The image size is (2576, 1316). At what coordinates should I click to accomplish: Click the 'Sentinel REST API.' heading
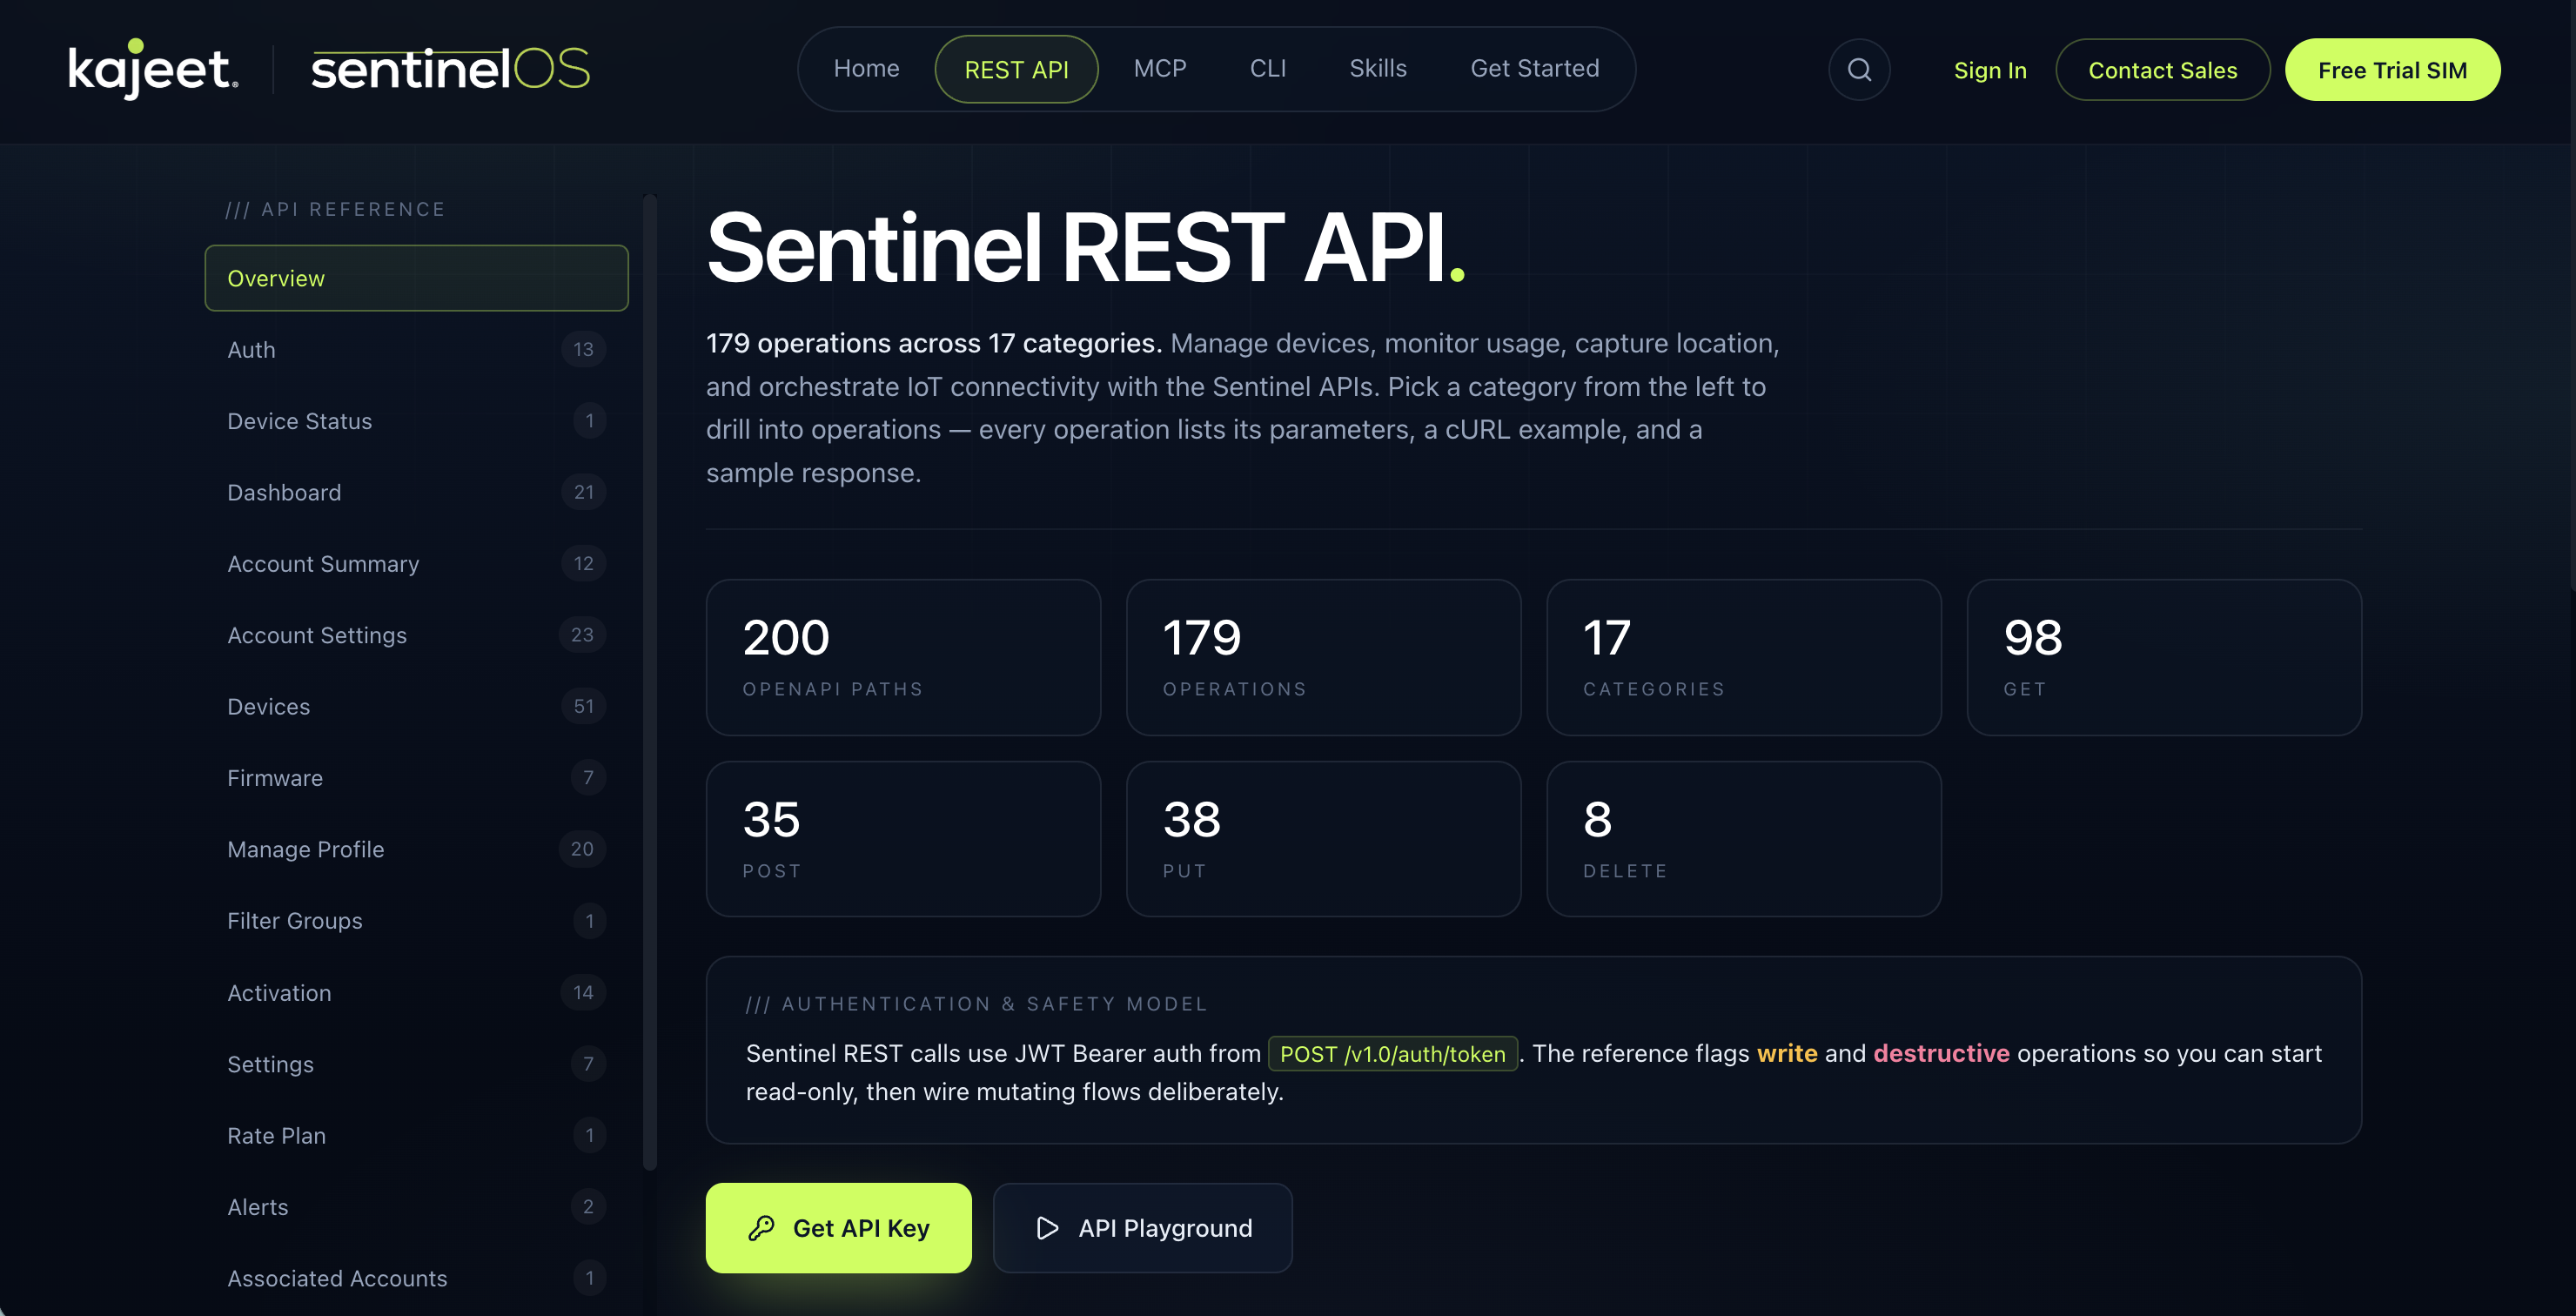pos(1085,248)
